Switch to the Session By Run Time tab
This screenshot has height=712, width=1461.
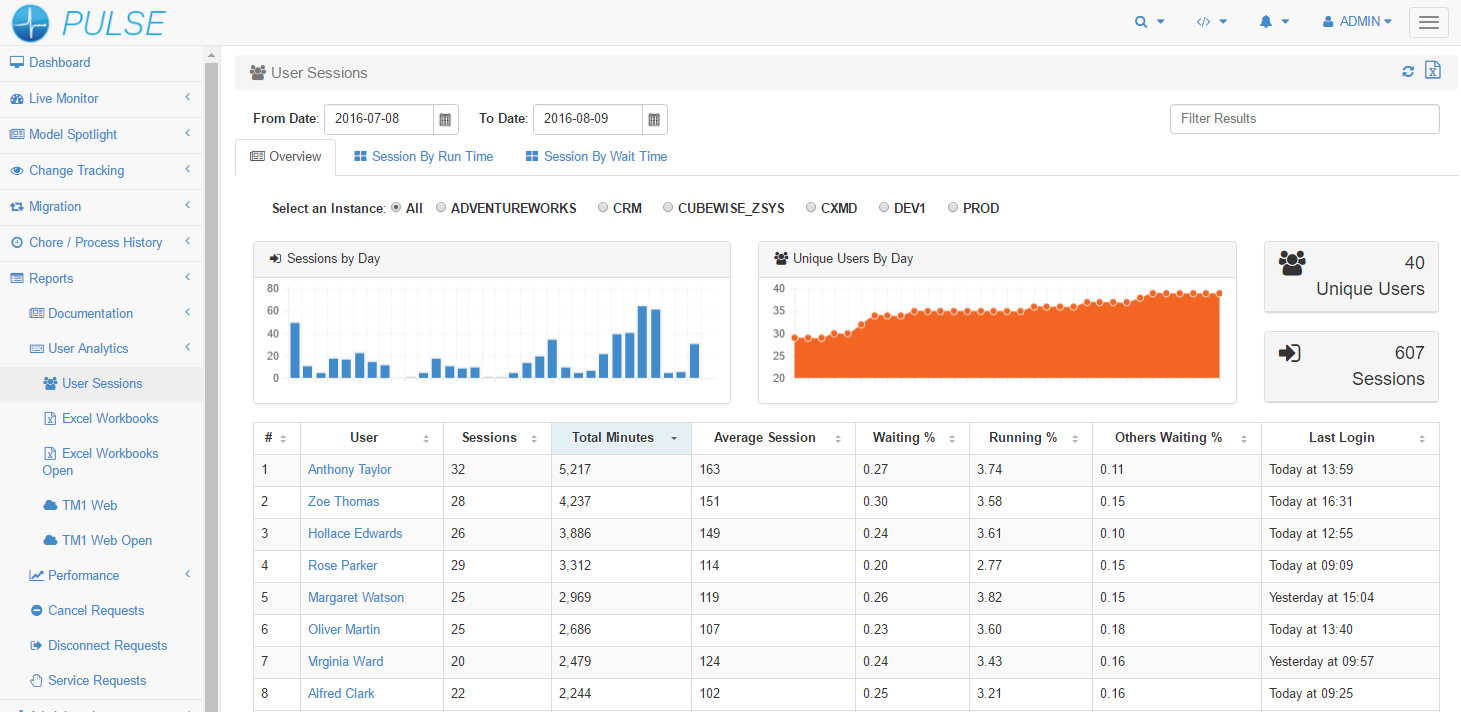coord(422,156)
